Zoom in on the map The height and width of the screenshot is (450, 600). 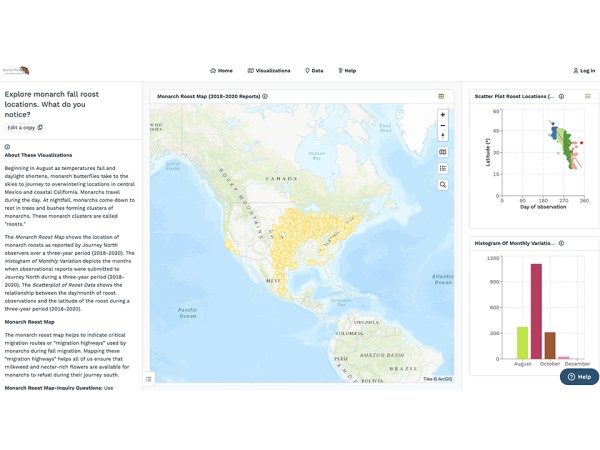(x=443, y=115)
